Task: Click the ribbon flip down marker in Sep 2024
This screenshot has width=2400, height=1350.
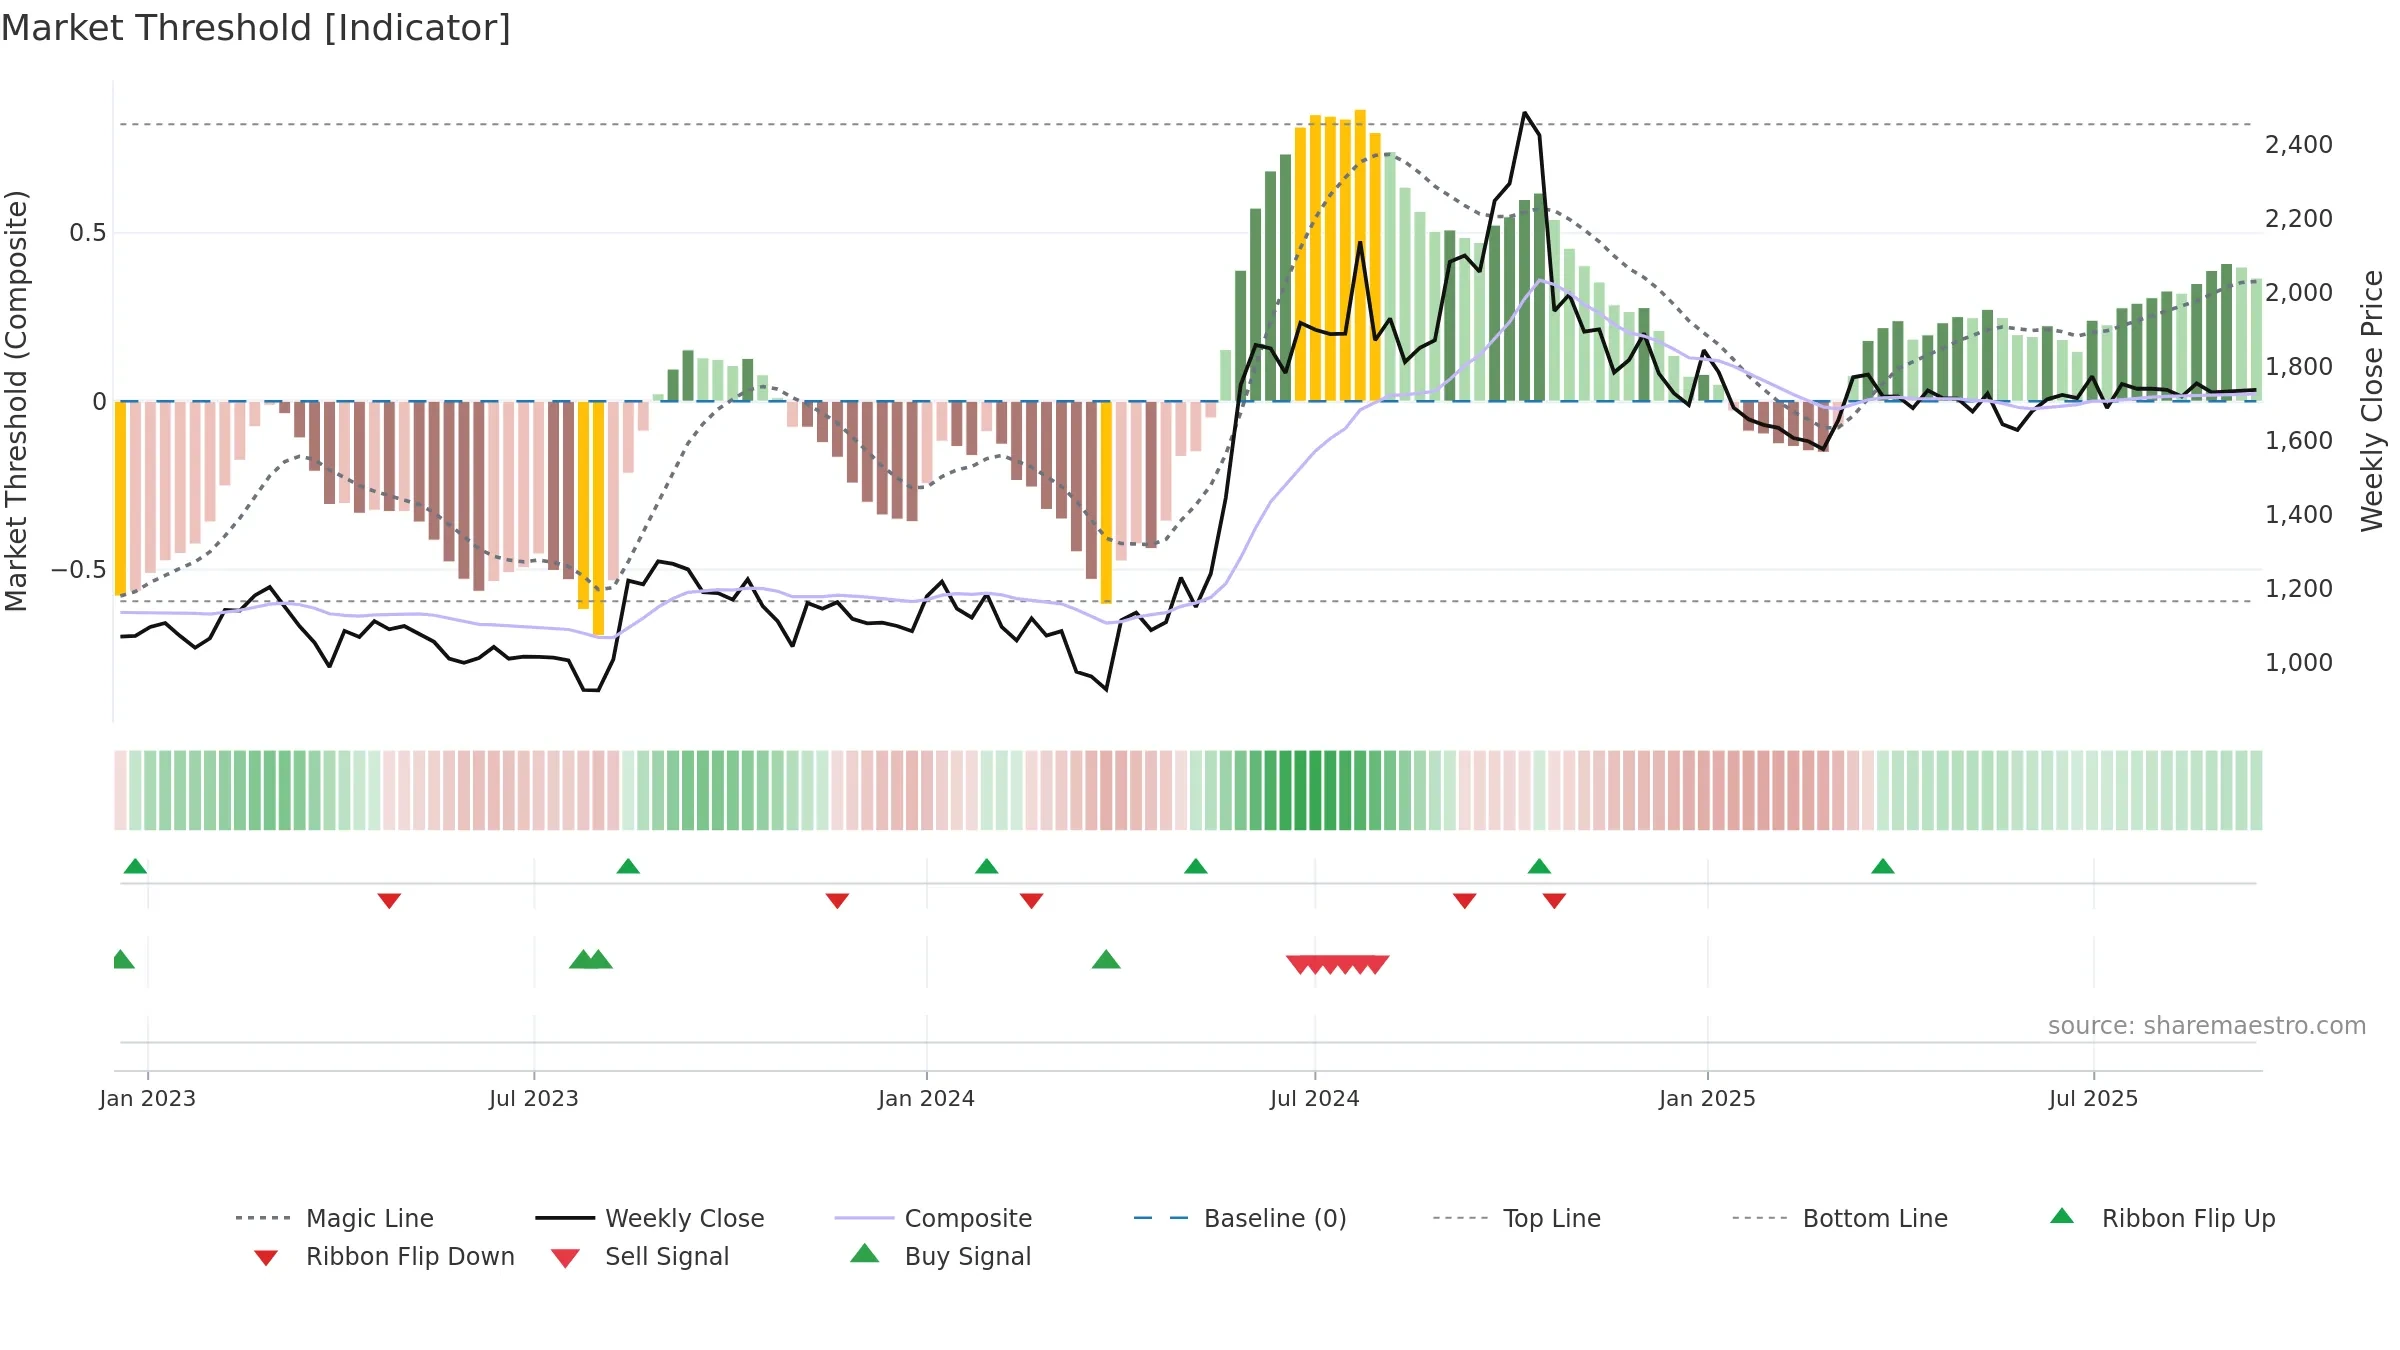Action: (1464, 901)
